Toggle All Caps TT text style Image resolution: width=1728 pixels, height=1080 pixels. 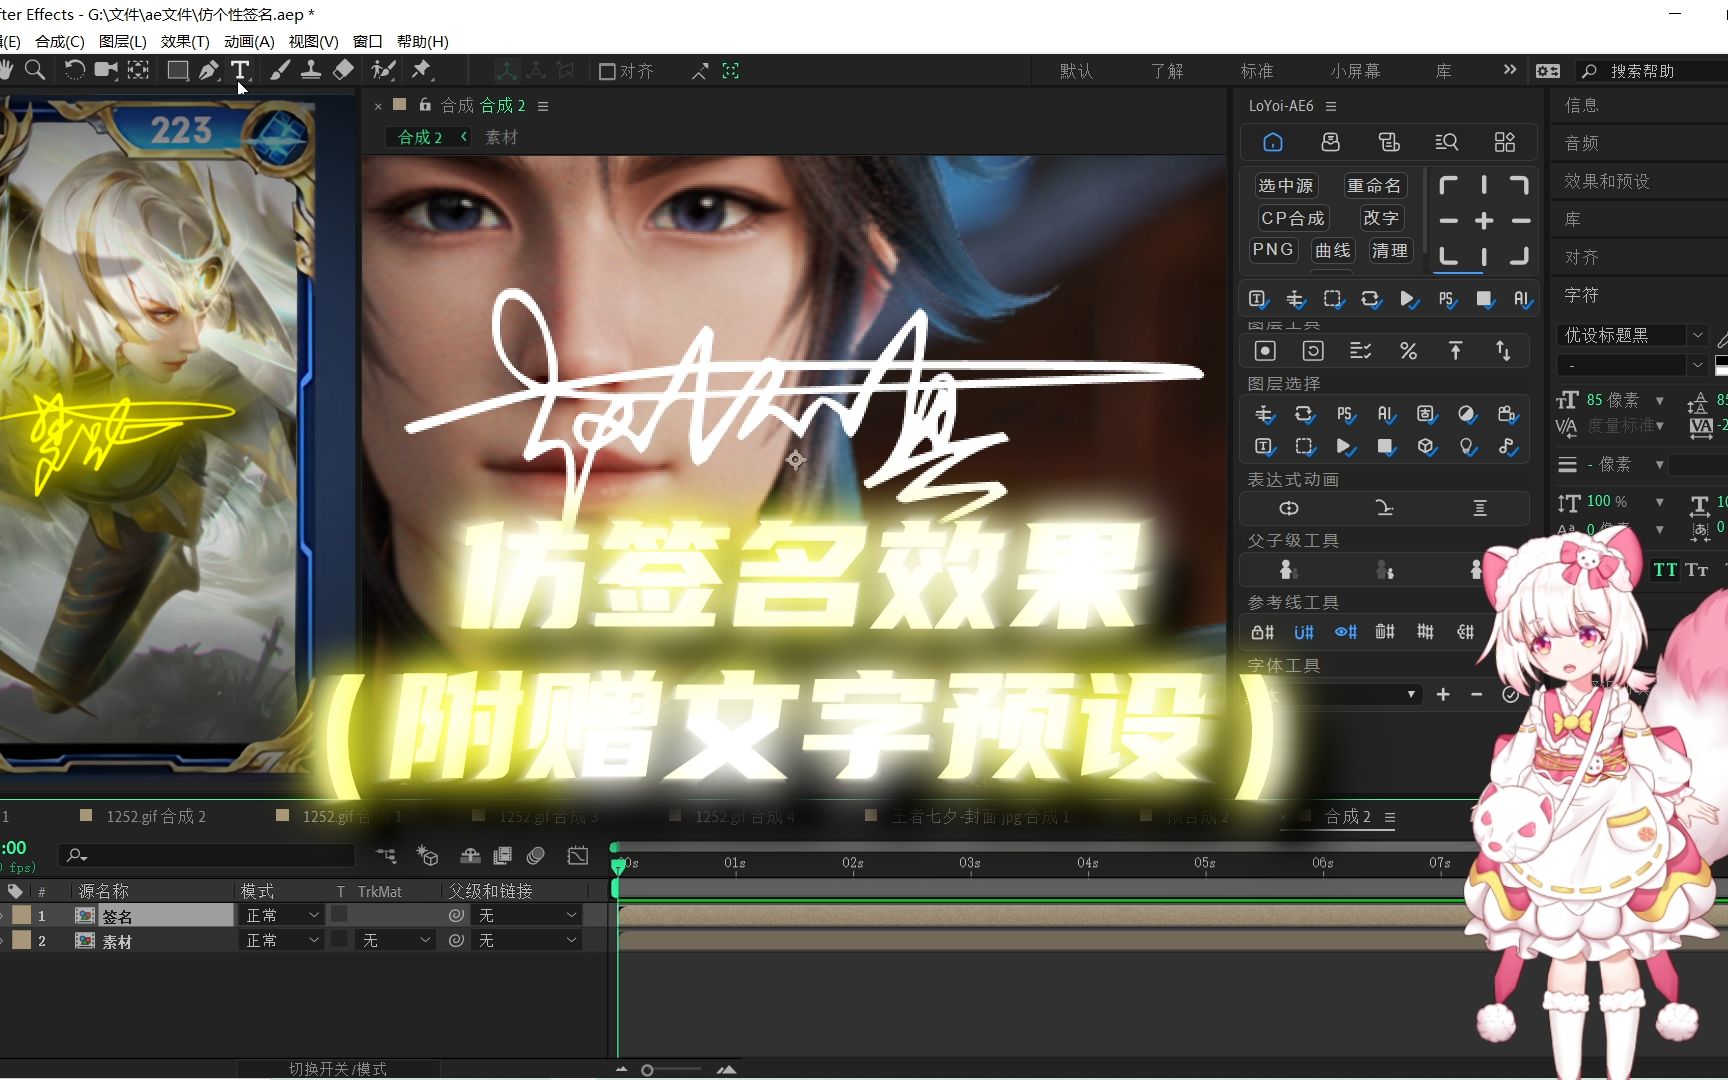(x=1665, y=570)
